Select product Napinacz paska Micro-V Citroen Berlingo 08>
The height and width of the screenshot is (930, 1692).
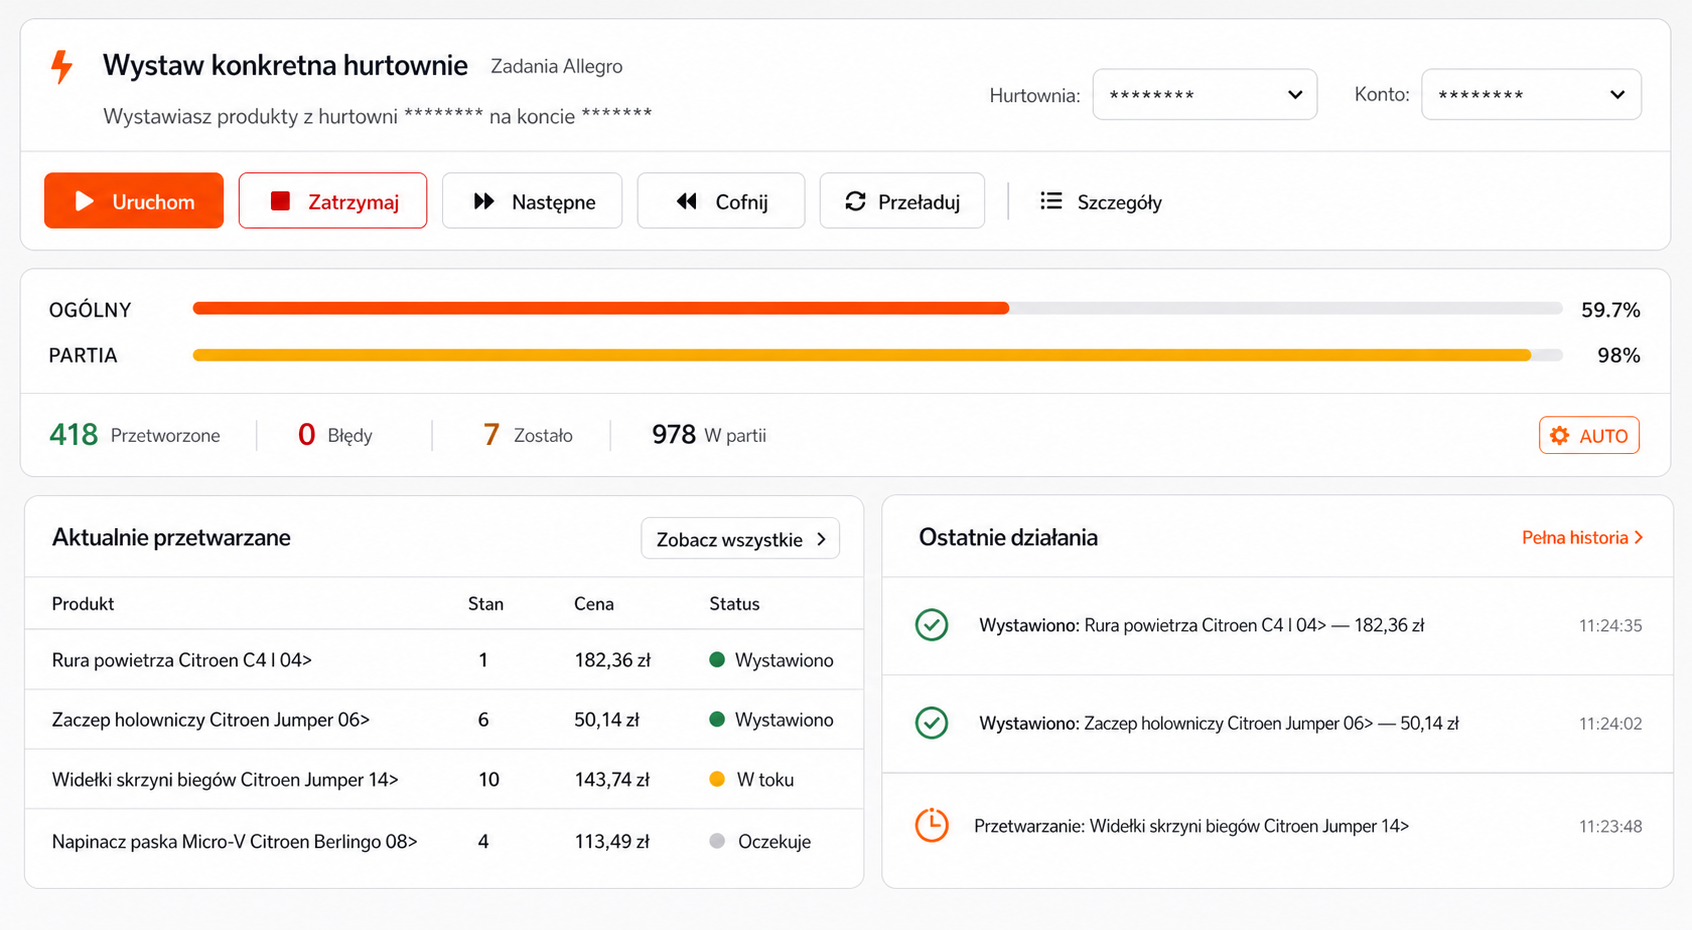tap(235, 842)
